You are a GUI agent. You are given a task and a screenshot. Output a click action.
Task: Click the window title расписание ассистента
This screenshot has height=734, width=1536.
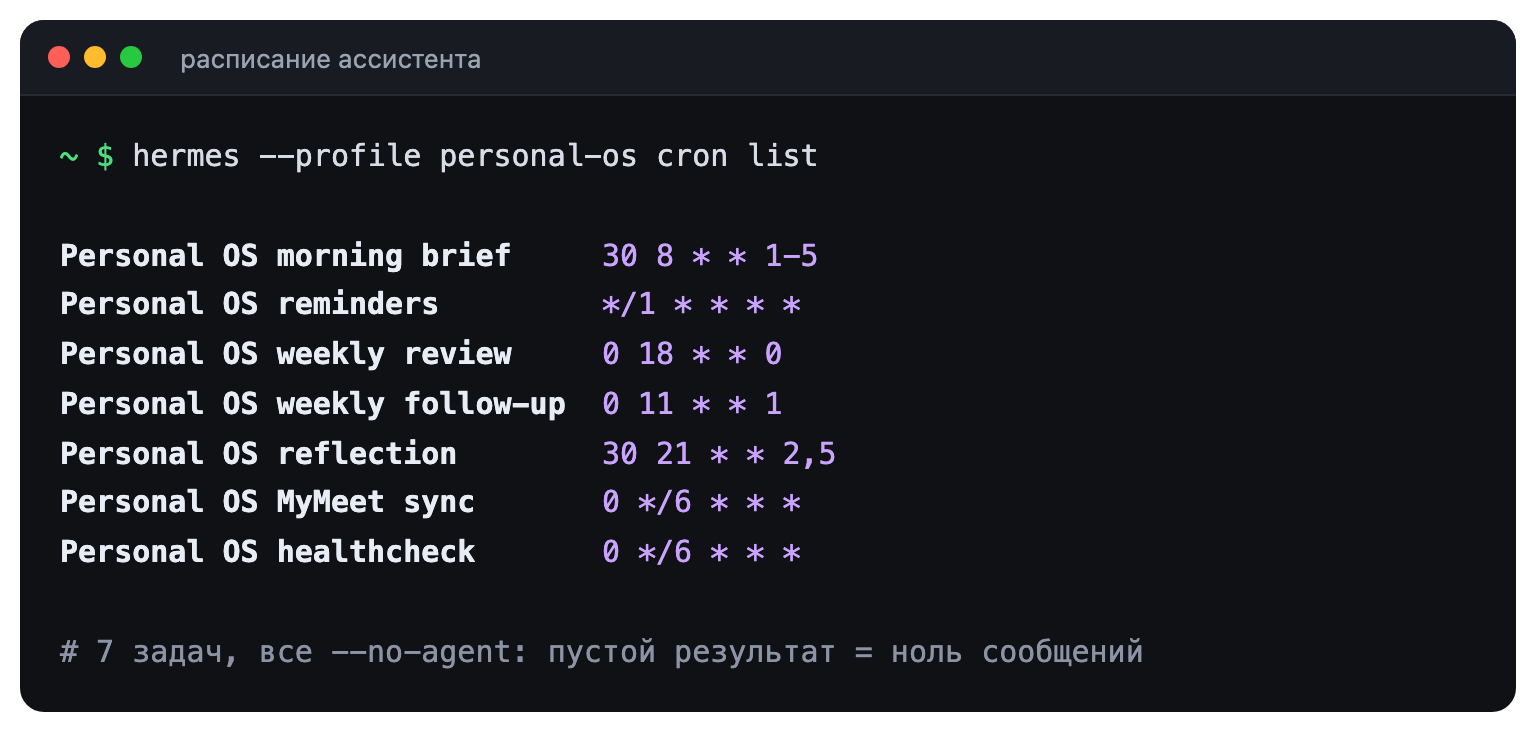pos(330,60)
